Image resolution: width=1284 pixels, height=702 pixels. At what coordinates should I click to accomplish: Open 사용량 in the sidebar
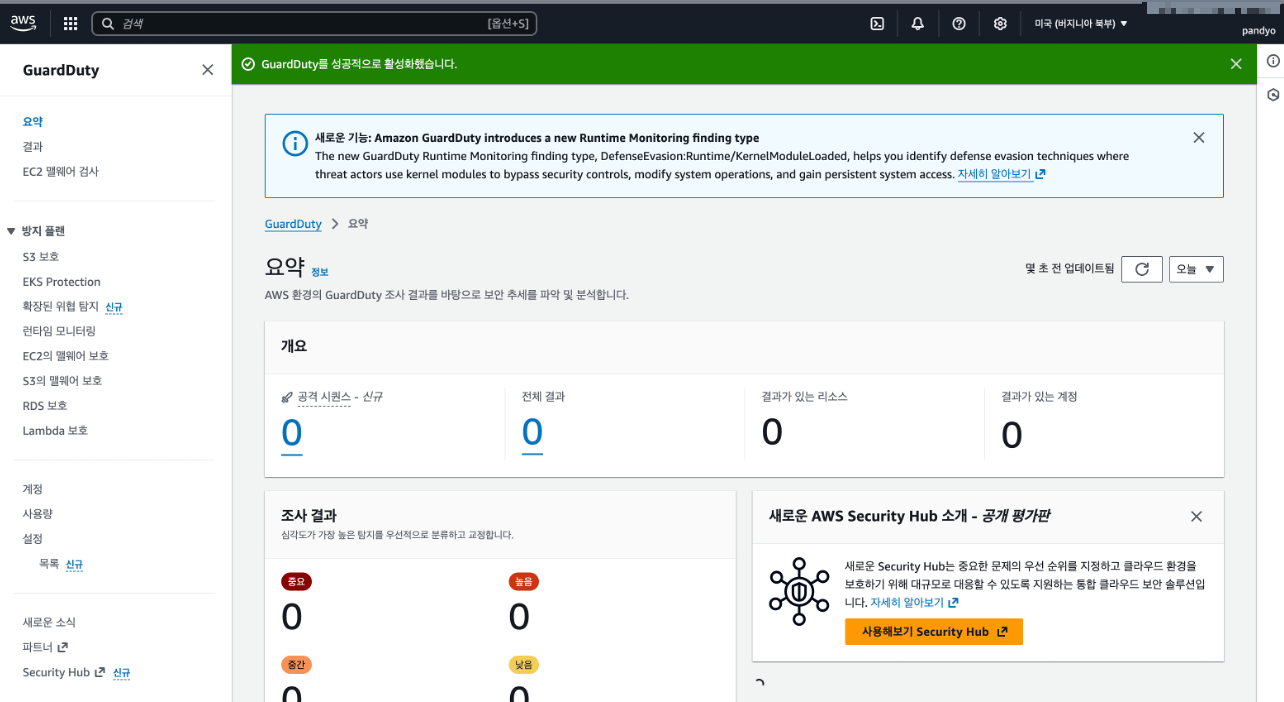[38, 513]
